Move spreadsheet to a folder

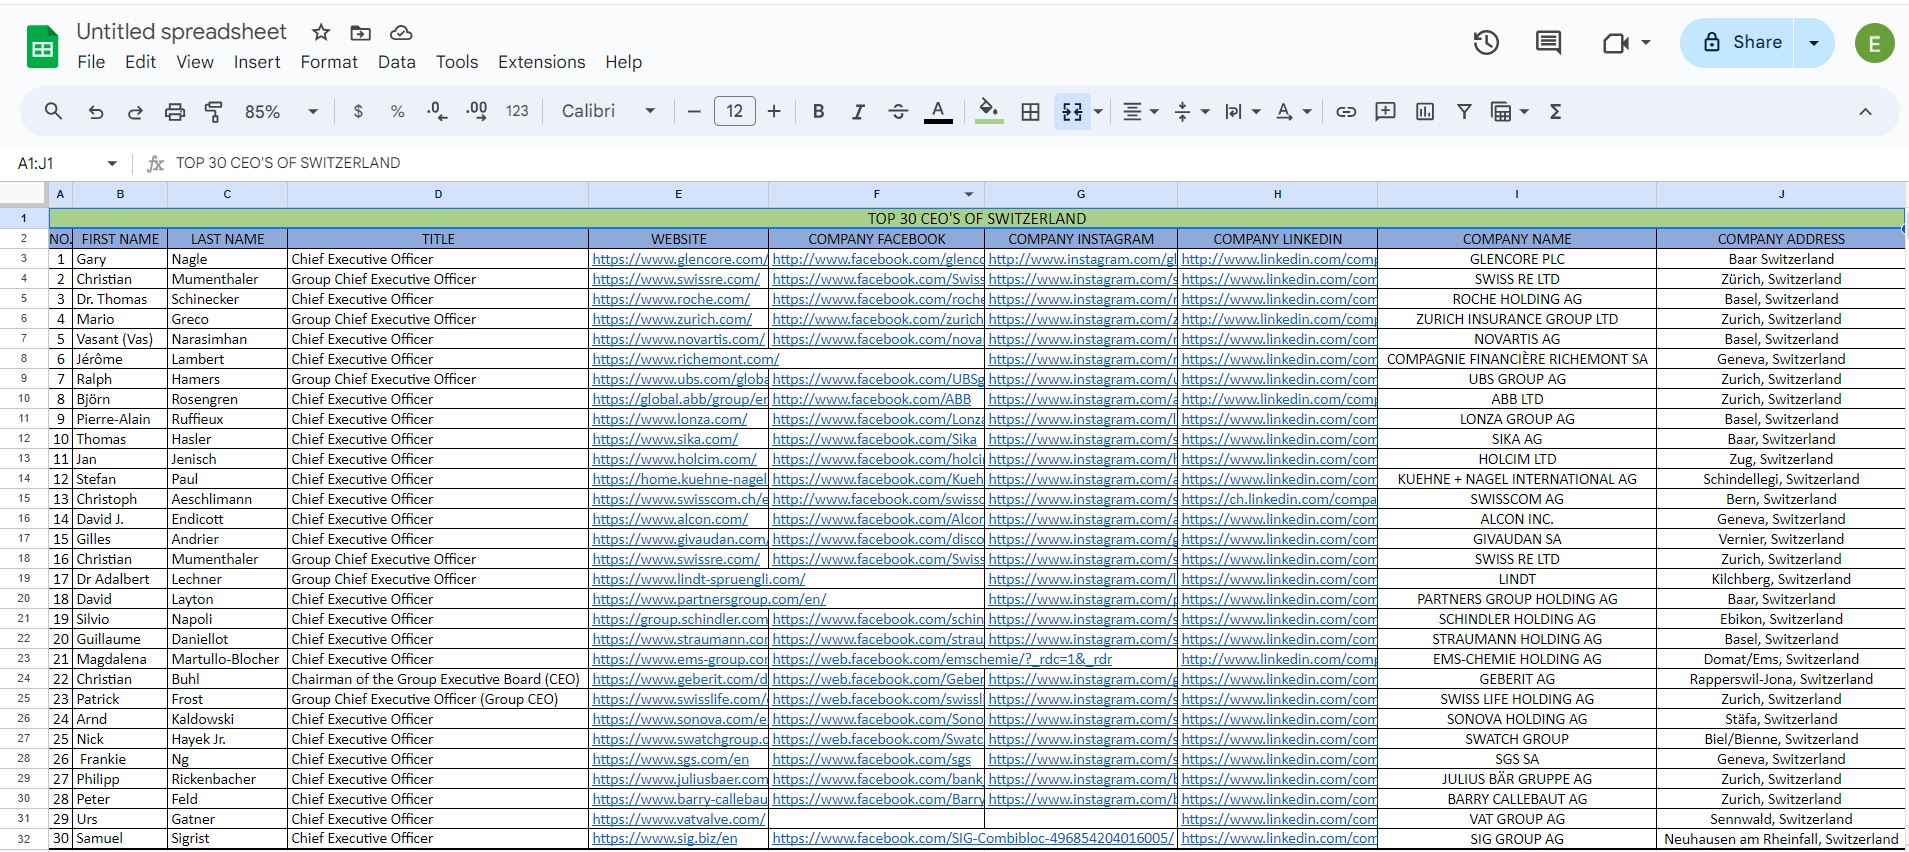[x=360, y=32]
